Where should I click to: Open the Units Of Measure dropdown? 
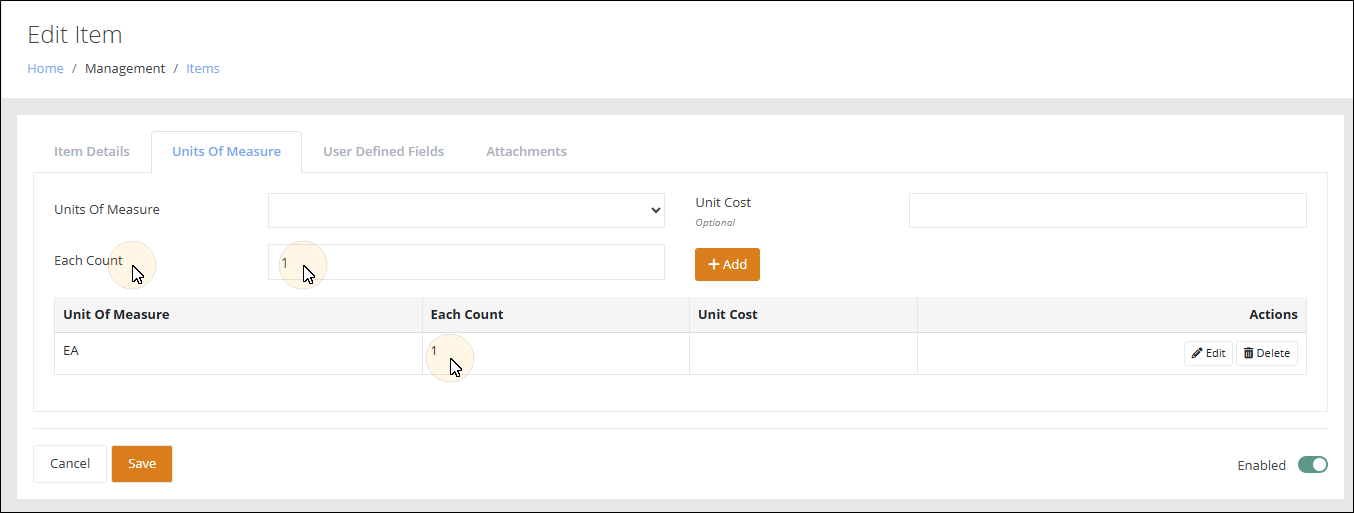(466, 210)
